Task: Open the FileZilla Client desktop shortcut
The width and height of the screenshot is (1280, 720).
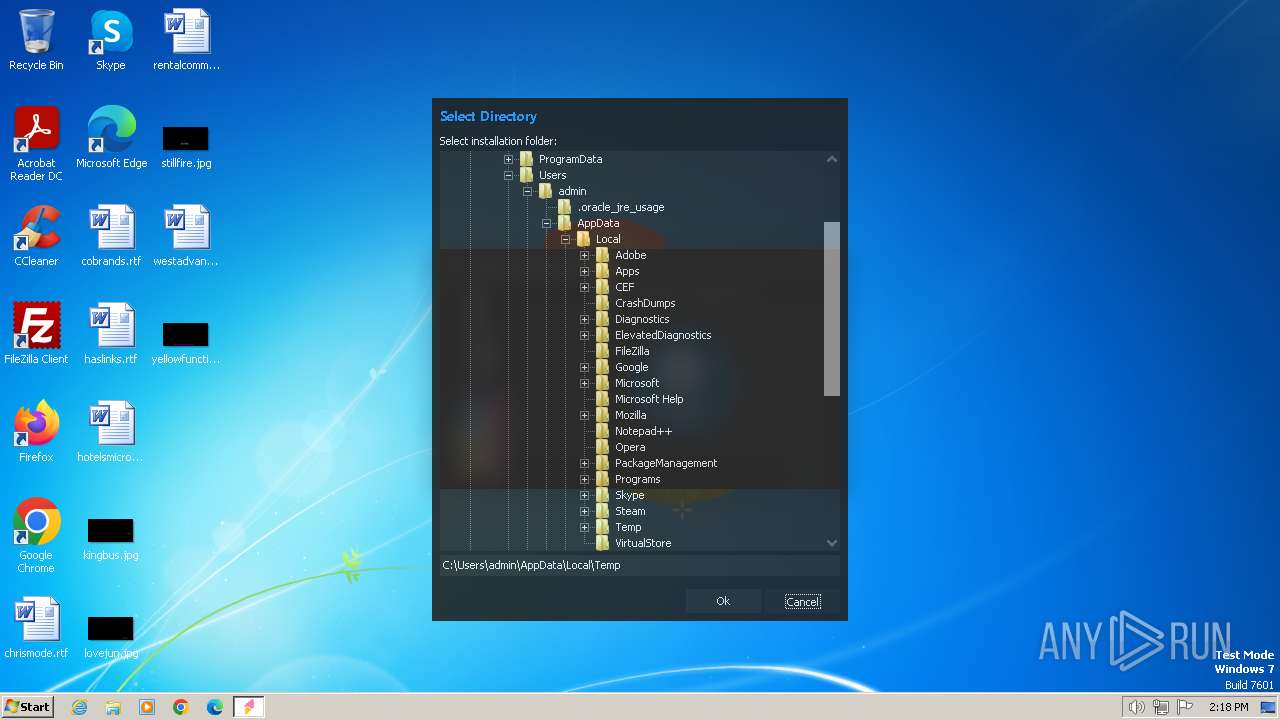Action: (x=36, y=334)
